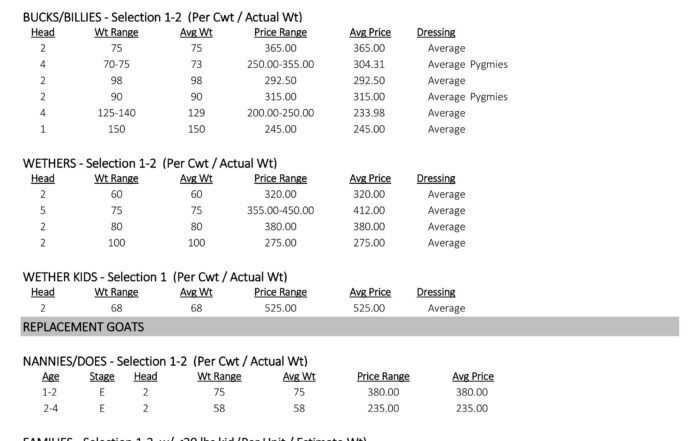The image size is (700, 441).
Task: Select the NANNIES/DOES Selection 1-2 heading
Action: [x=165, y=361]
